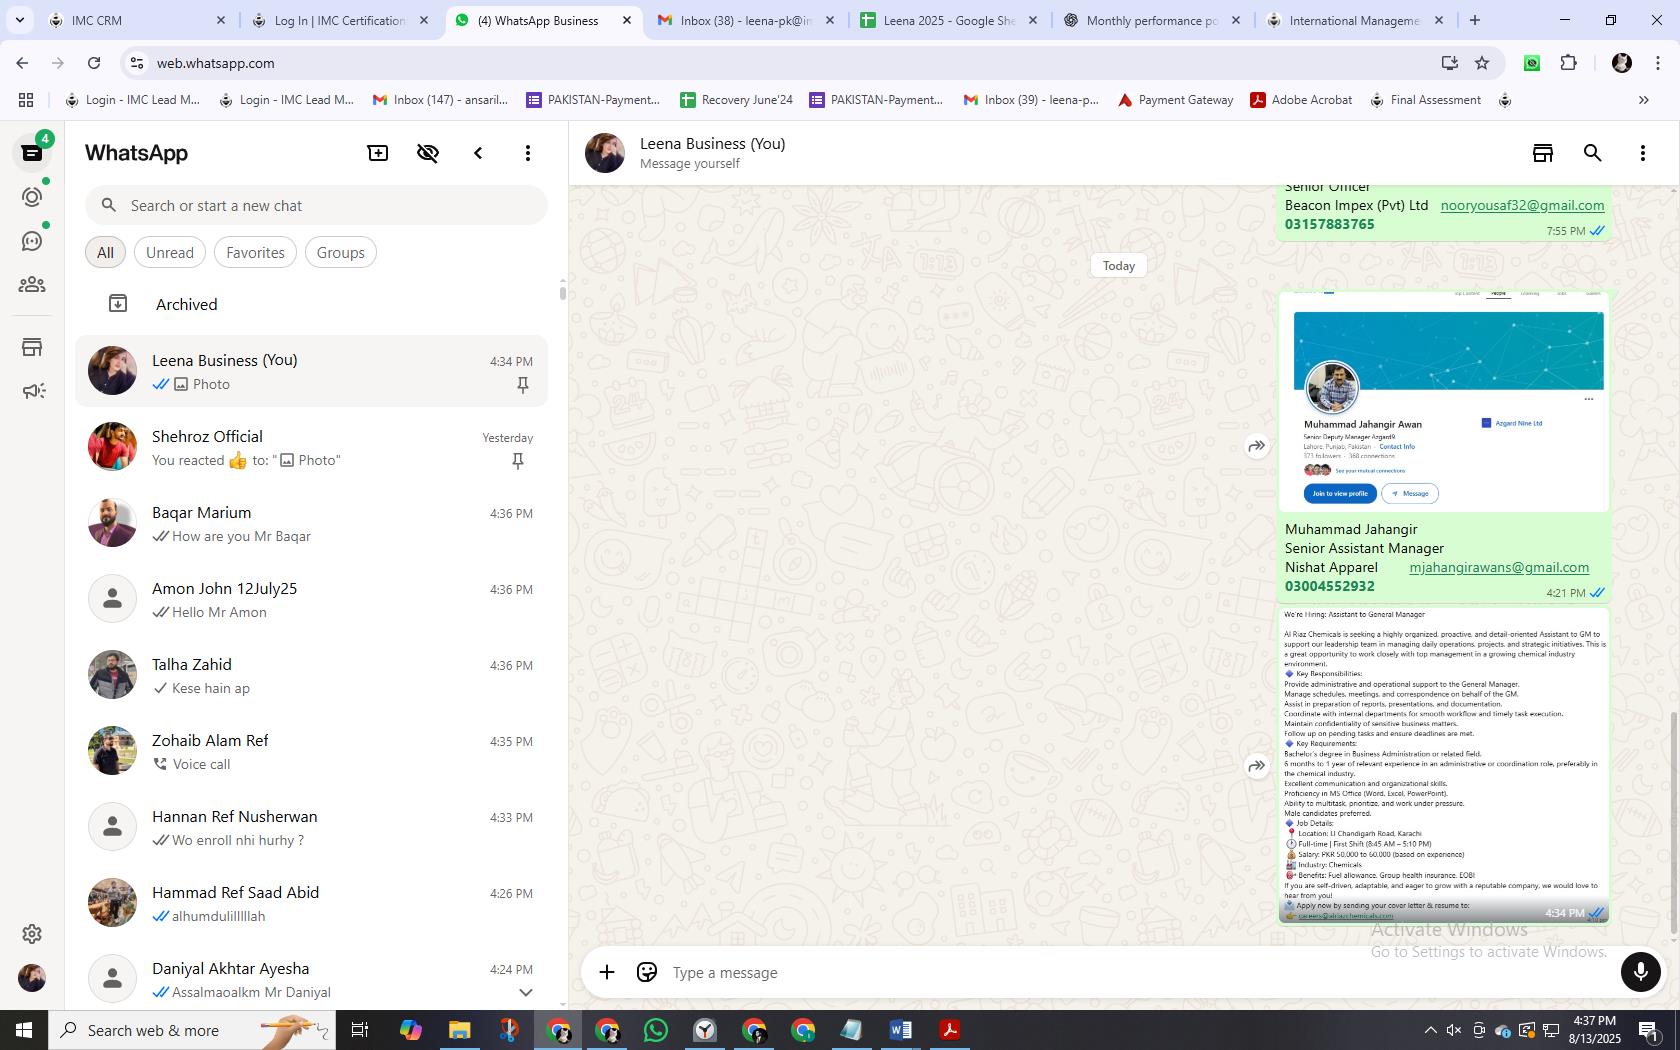Viewport: 1680px width, 1050px height.
Task: Open Muhammad Jahangir Awan LinkedIn screenshot
Action: click(1444, 402)
